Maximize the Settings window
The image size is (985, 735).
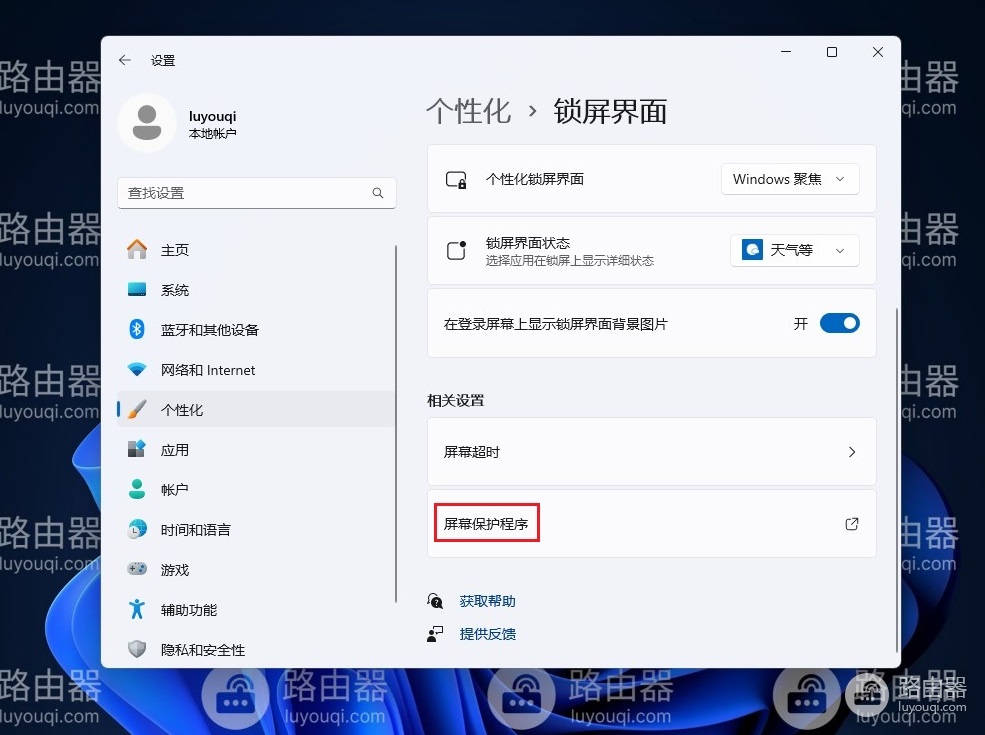coord(832,52)
